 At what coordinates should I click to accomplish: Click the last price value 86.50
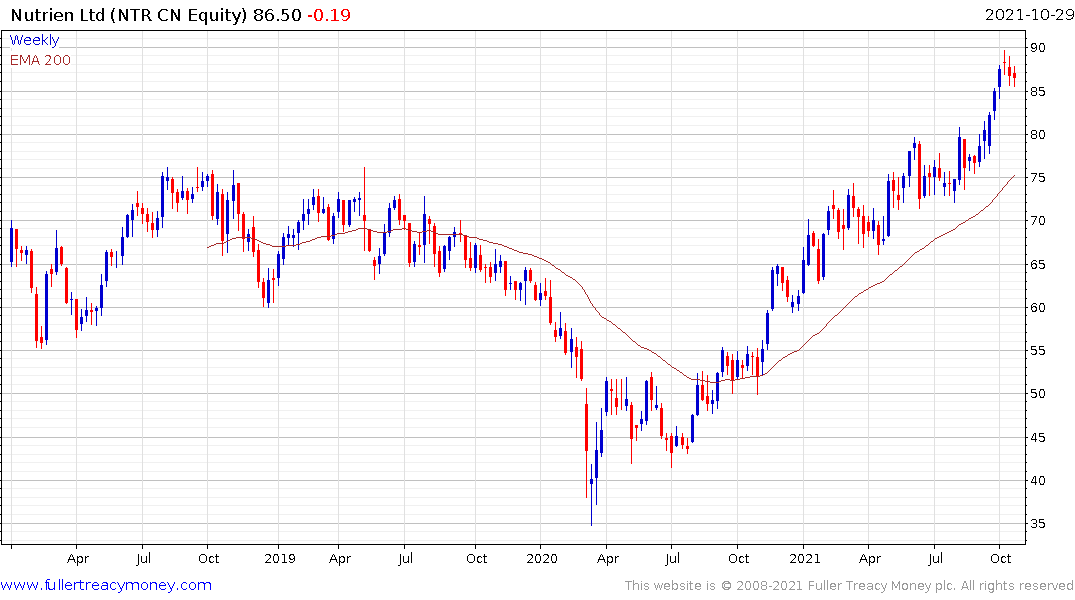pos(277,15)
